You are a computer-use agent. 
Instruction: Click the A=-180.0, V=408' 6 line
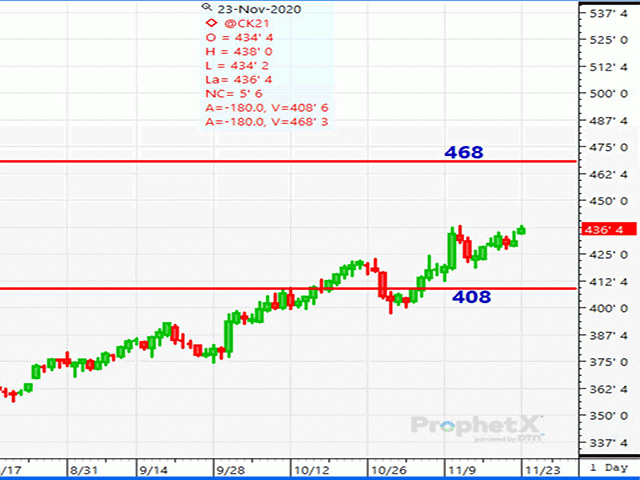tap(267, 108)
